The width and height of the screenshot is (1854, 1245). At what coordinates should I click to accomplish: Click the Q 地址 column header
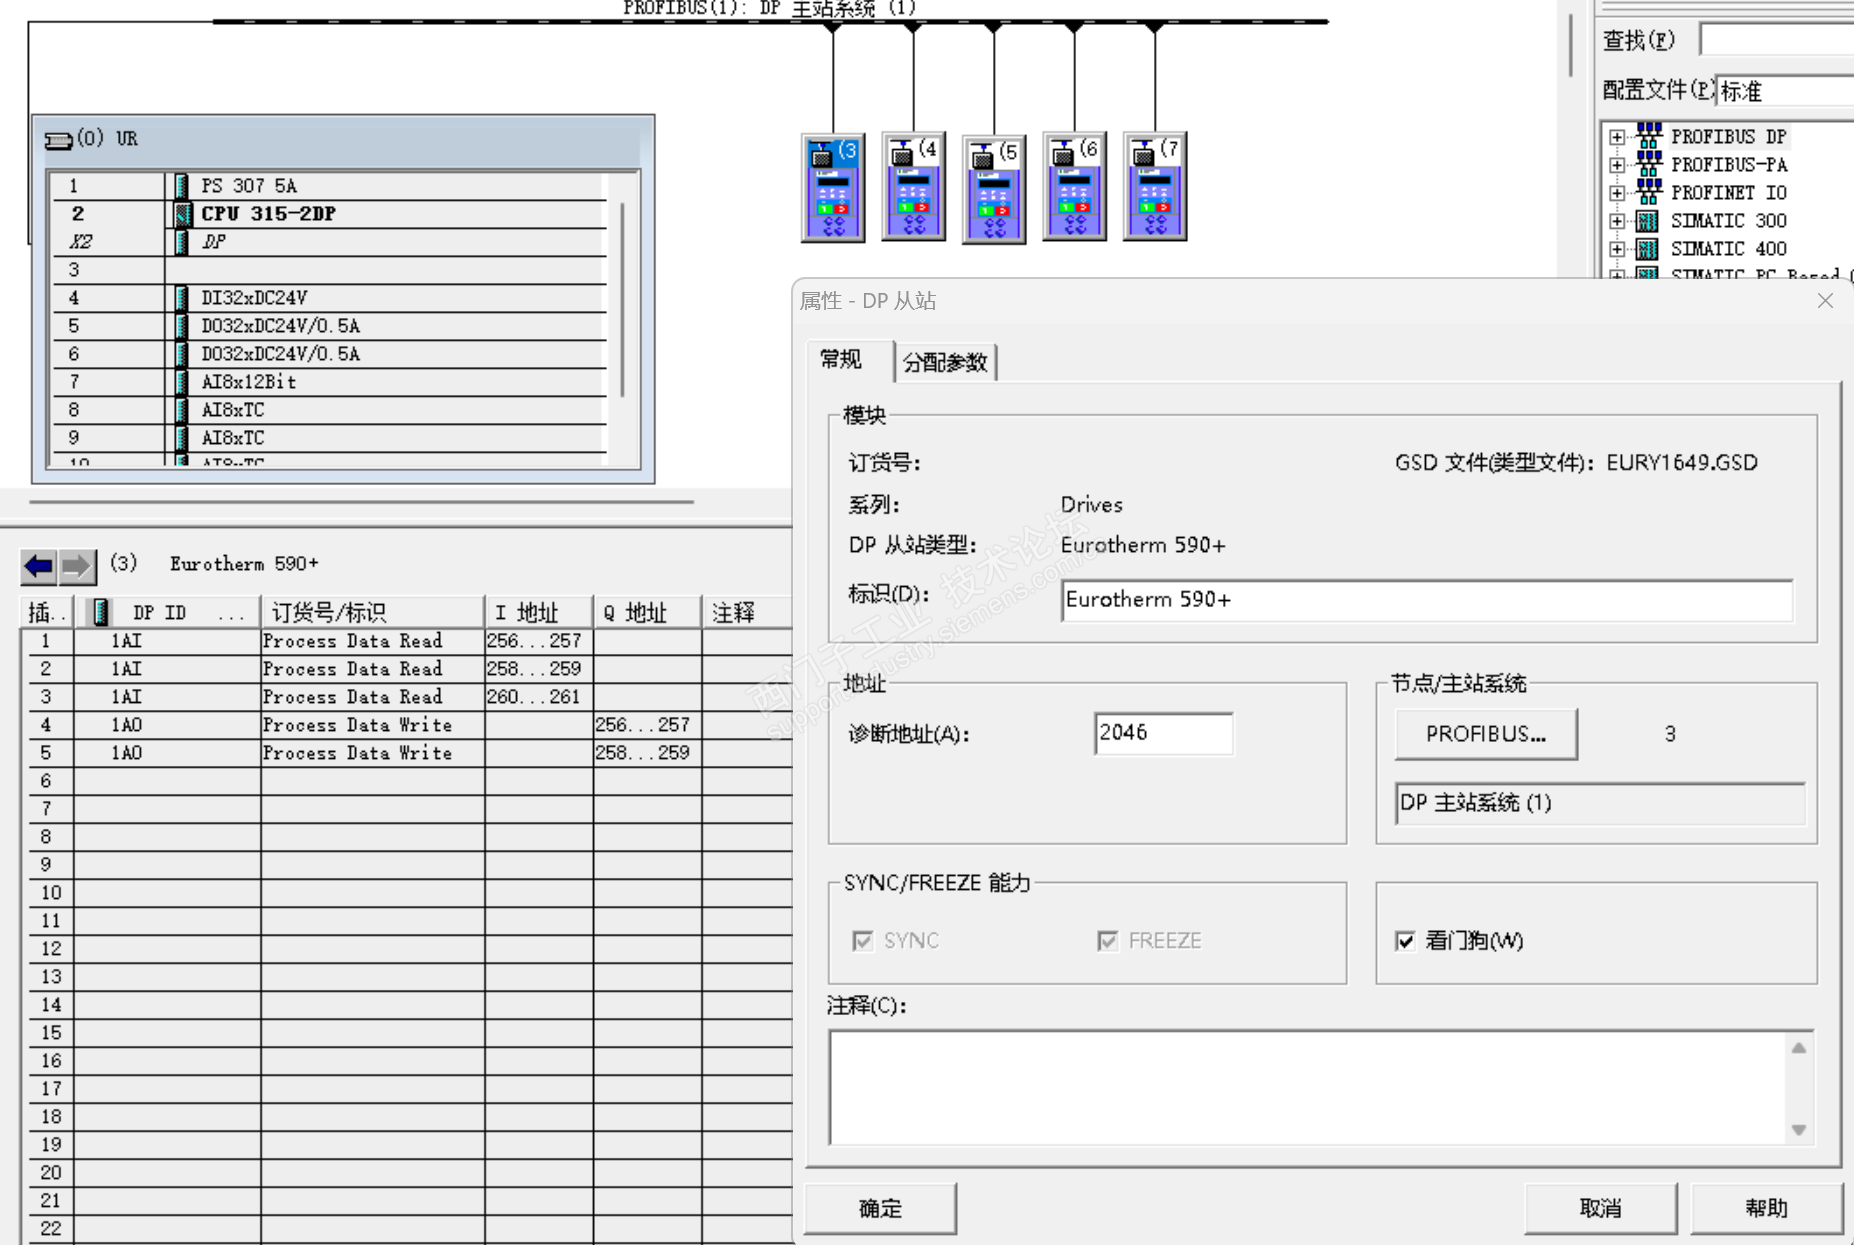pyautogui.click(x=647, y=612)
